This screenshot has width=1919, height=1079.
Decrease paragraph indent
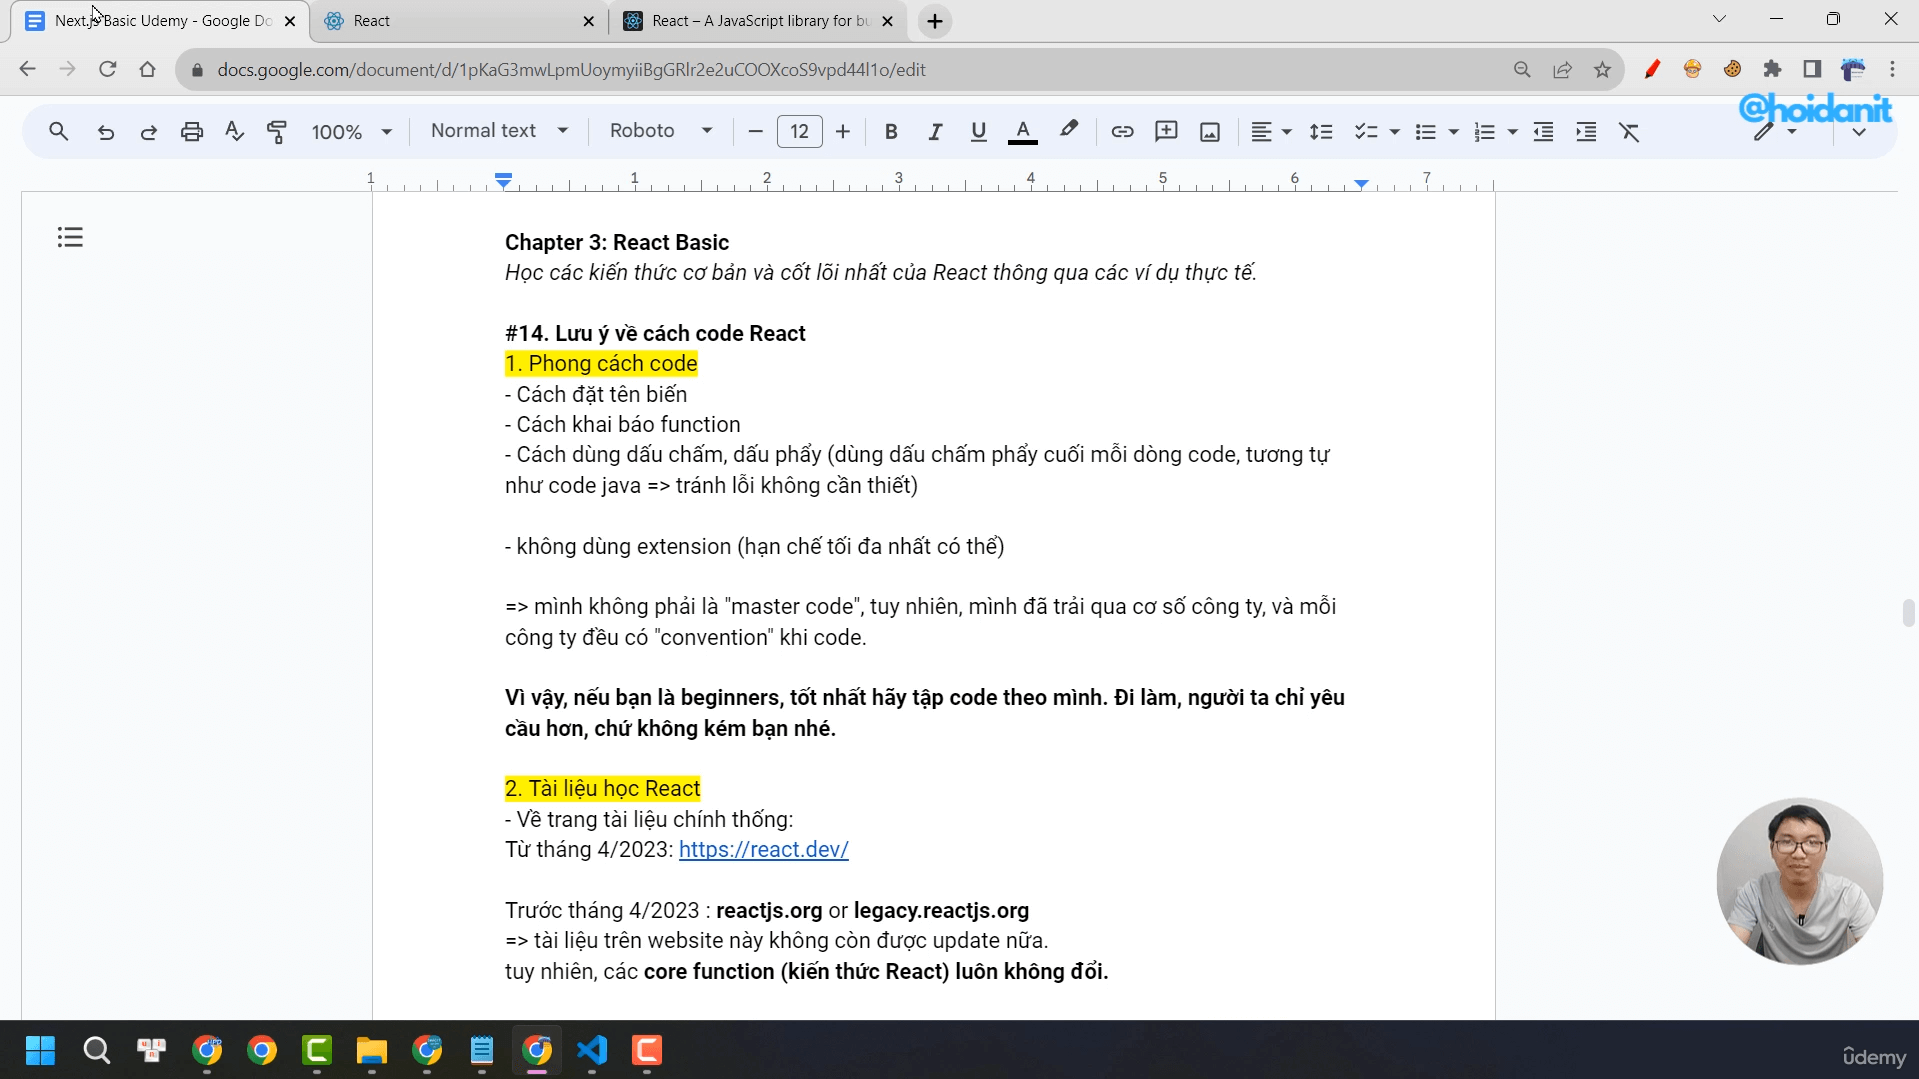1543,131
